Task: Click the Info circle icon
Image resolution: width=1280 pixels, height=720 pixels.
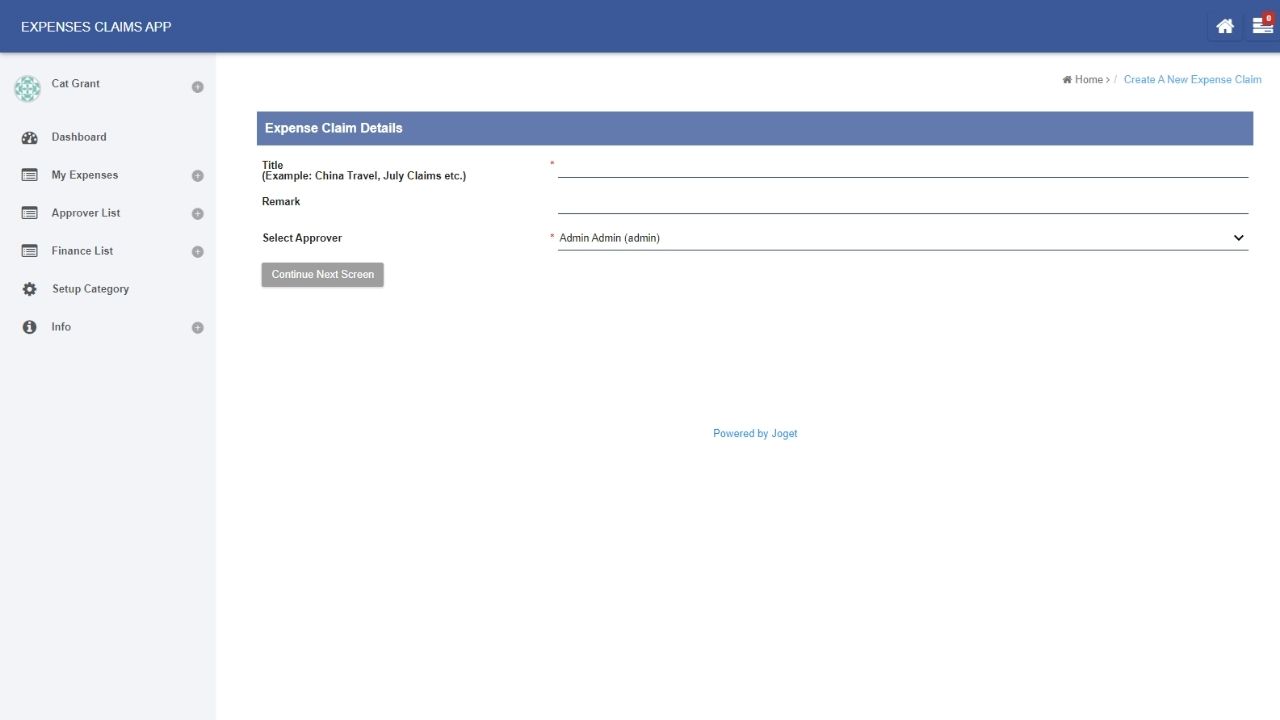Action: tap(29, 327)
